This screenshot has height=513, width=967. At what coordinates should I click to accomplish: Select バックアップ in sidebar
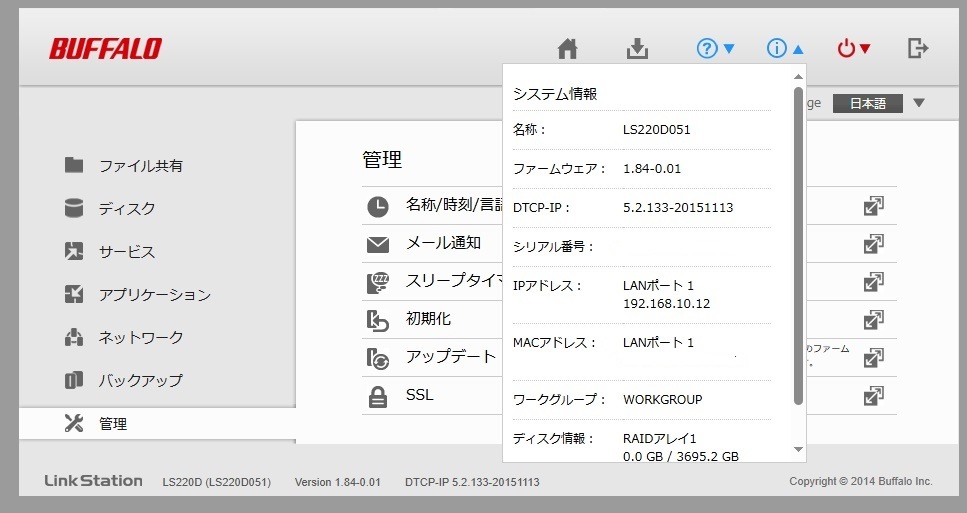[141, 380]
